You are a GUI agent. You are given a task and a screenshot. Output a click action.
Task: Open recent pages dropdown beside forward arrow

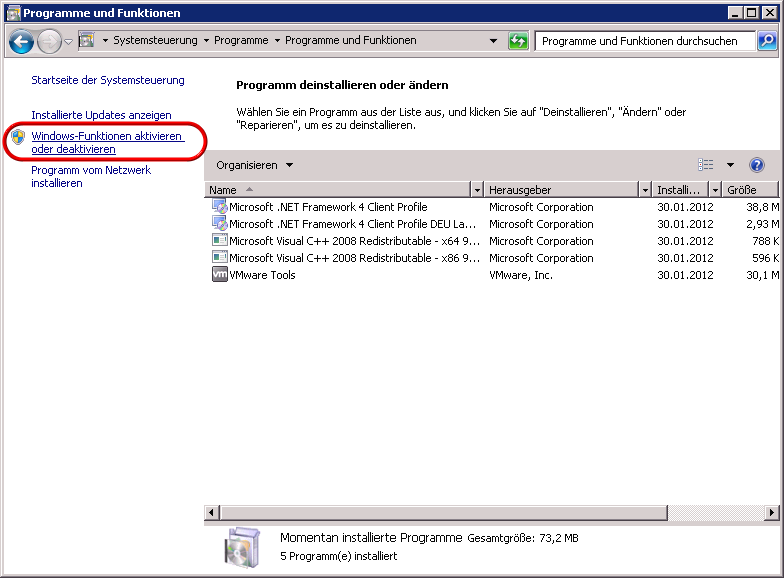point(68,42)
